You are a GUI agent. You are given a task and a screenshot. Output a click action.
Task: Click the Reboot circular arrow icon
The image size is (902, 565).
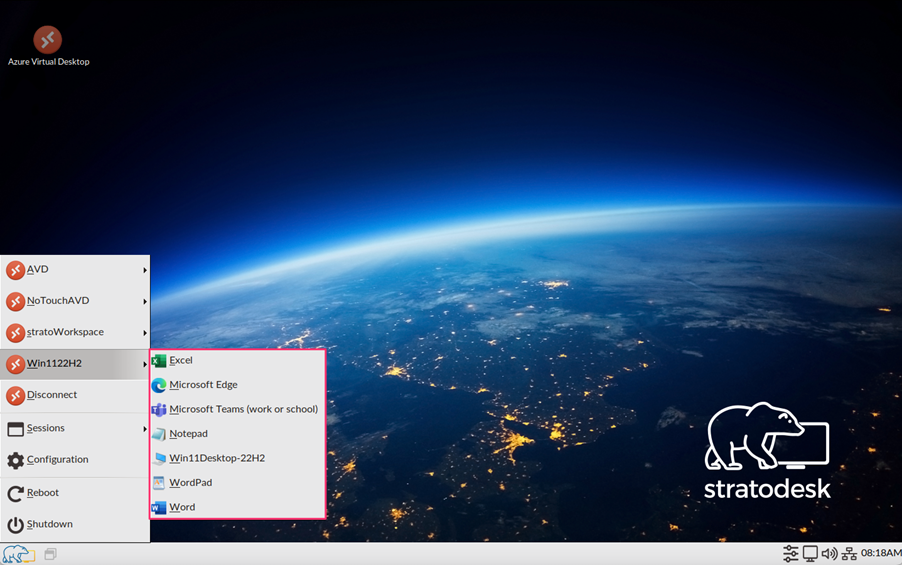(16, 493)
